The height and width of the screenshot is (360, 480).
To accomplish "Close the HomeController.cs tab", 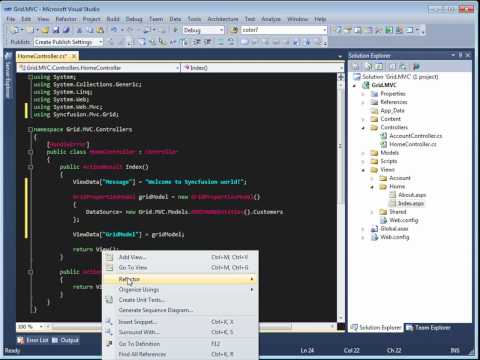I will [74, 56].
